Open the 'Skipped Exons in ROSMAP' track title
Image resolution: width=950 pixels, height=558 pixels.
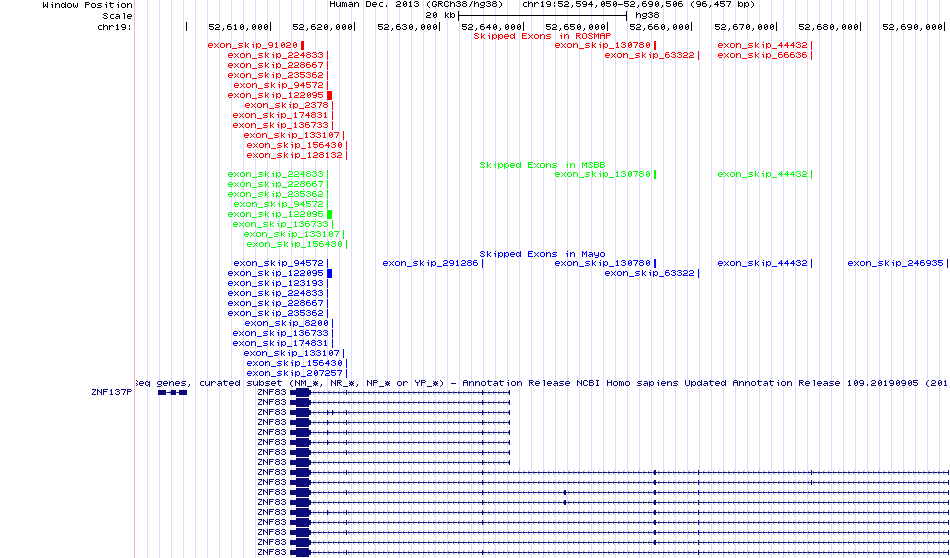pyautogui.click(x=528, y=35)
